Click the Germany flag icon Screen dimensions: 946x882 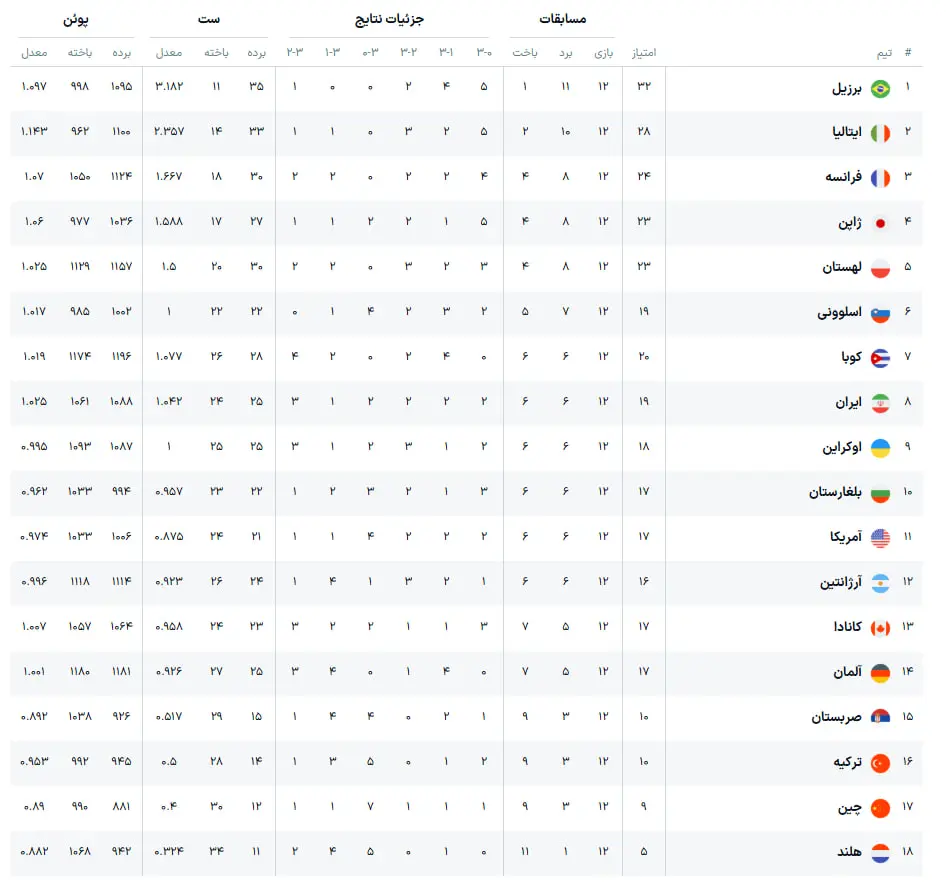click(x=880, y=673)
